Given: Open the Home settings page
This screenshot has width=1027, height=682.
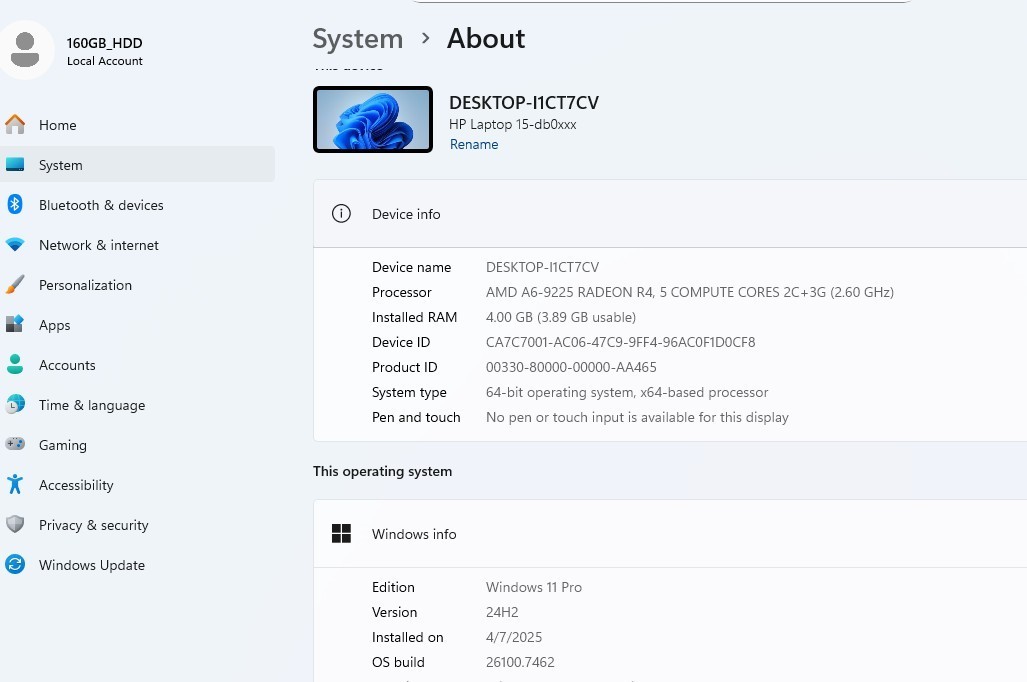Looking at the screenshot, I should click(138, 124).
